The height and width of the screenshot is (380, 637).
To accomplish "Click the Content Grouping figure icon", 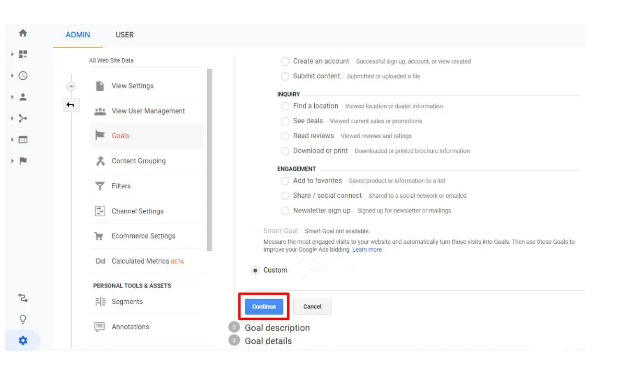I will [x=100, y=161].
